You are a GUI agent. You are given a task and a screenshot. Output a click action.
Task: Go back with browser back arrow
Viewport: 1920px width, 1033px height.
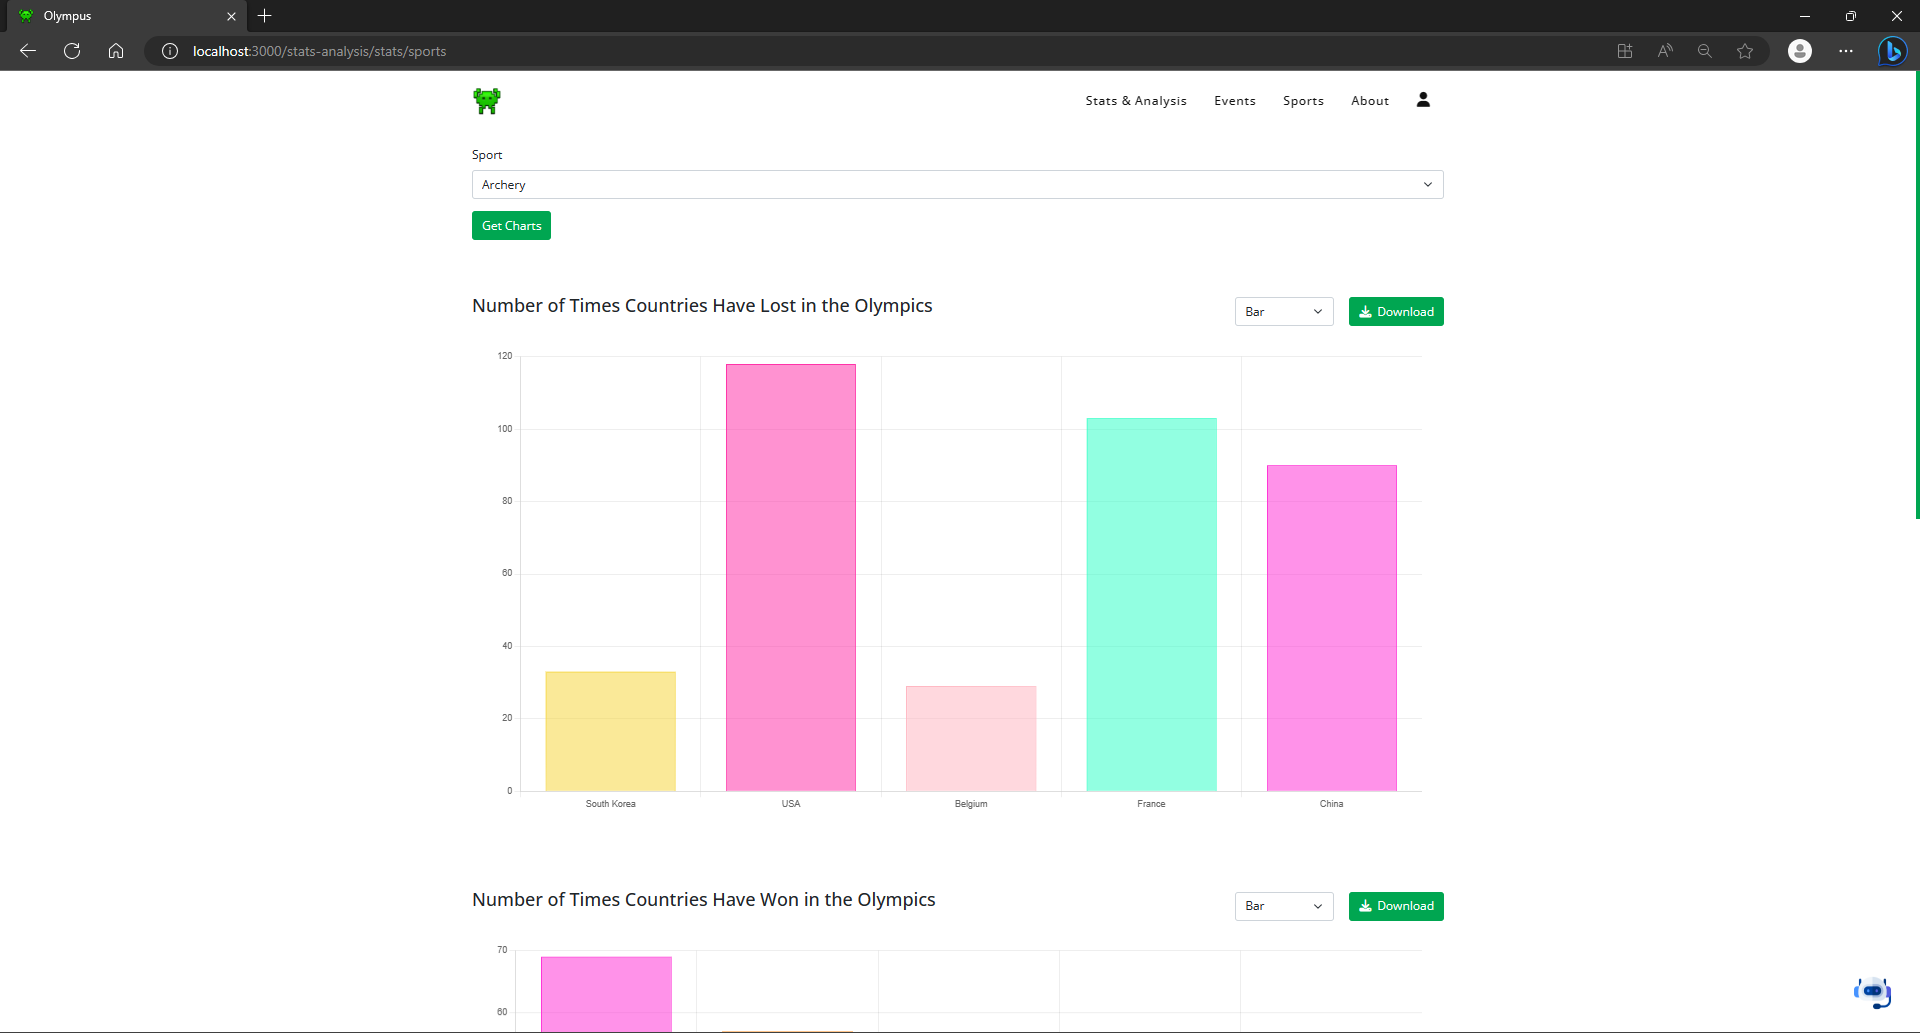coord(28,51)
